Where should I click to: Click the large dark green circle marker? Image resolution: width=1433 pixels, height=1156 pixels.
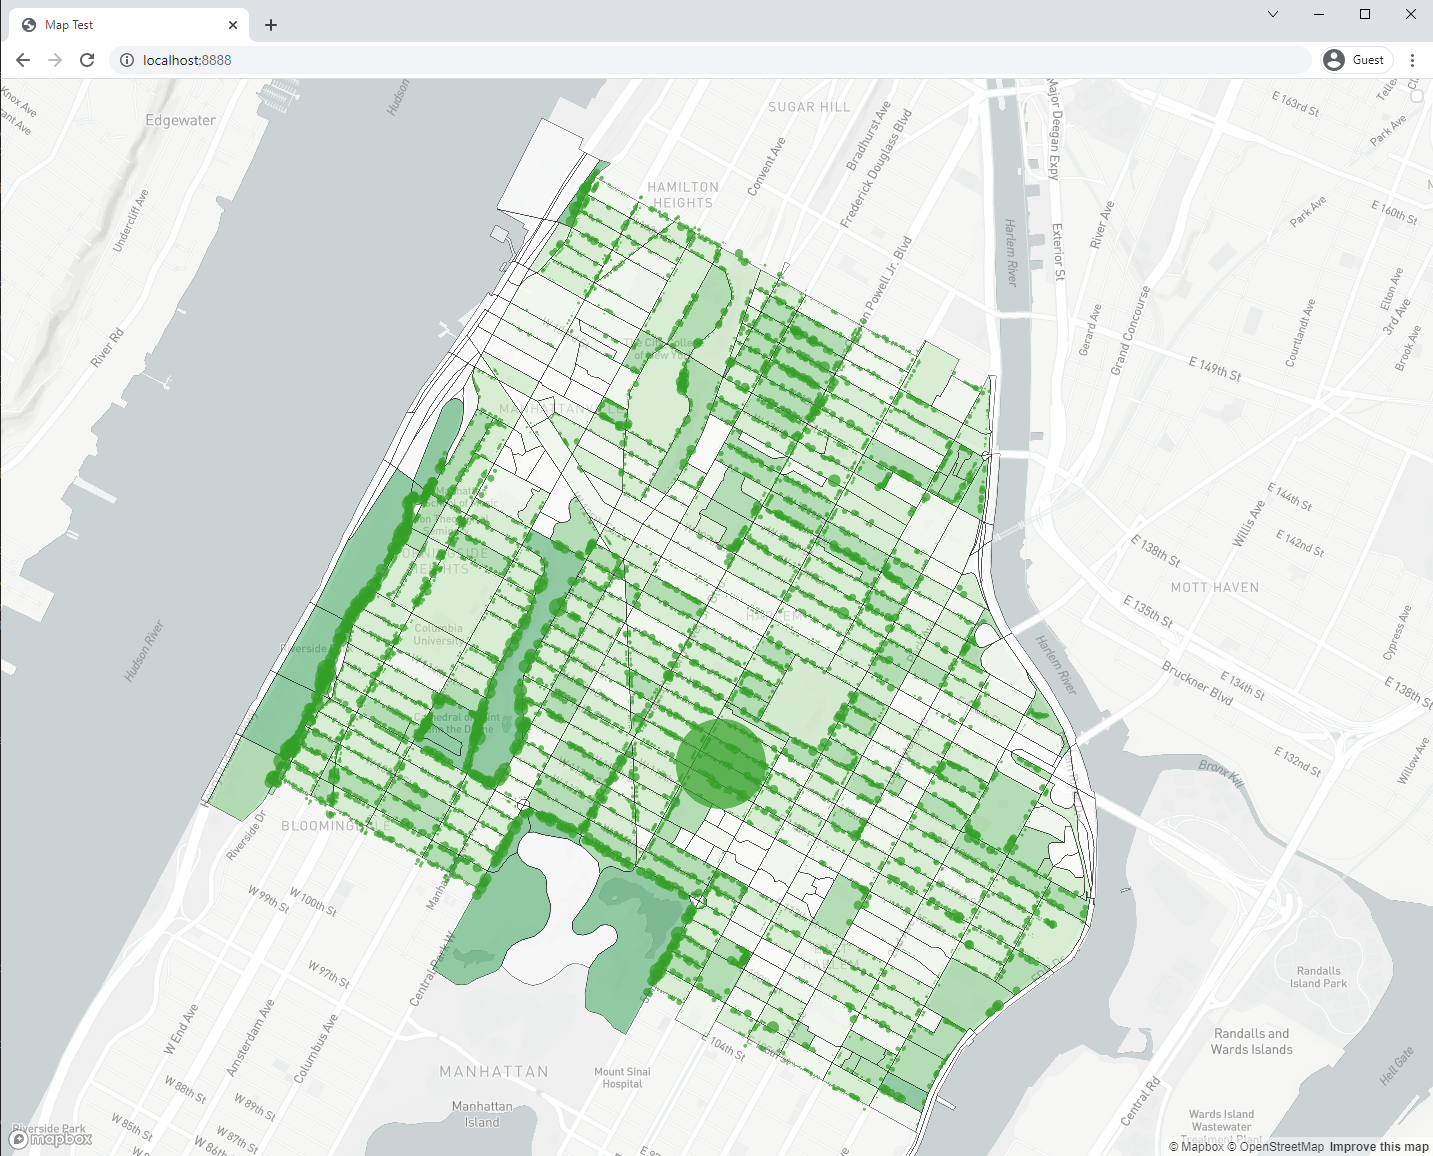click(721, 763)
